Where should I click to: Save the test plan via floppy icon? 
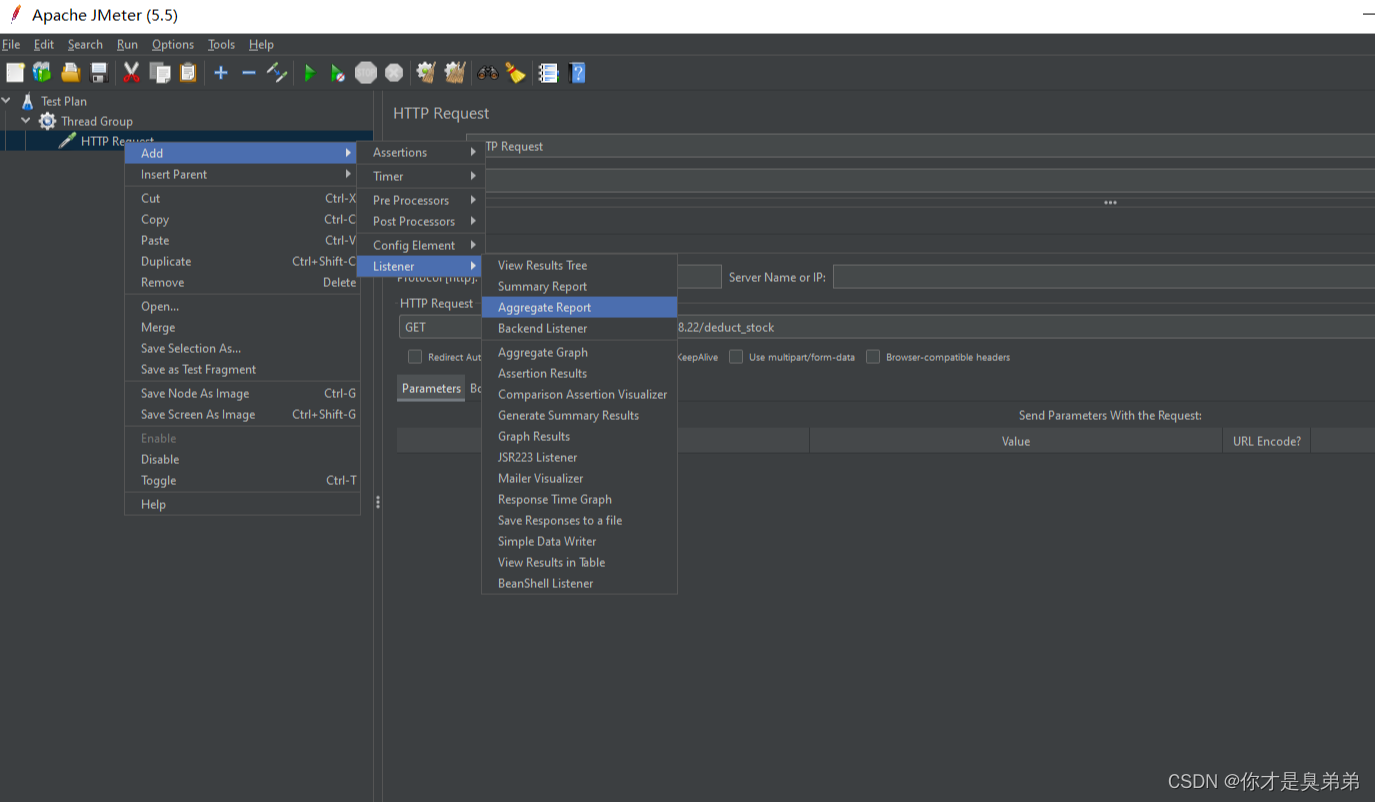[x=99, y=72]
